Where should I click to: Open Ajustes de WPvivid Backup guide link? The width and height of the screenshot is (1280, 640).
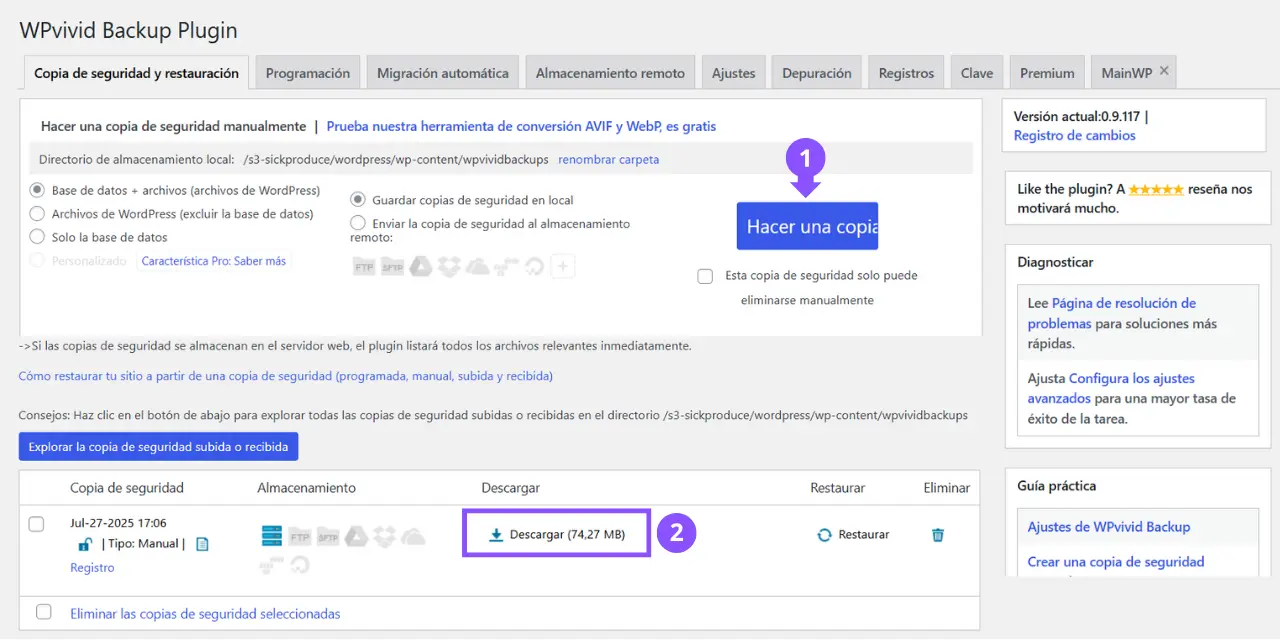(1109, 527)
